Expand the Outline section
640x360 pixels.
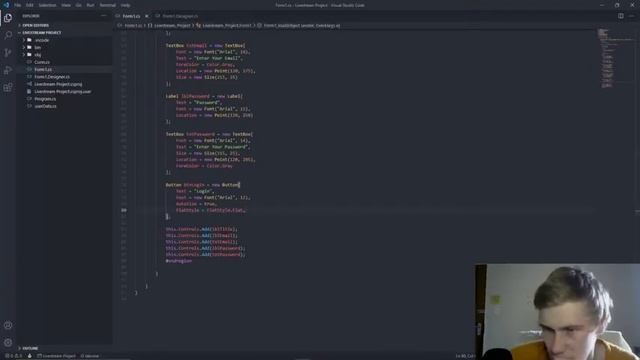(30, 348)
